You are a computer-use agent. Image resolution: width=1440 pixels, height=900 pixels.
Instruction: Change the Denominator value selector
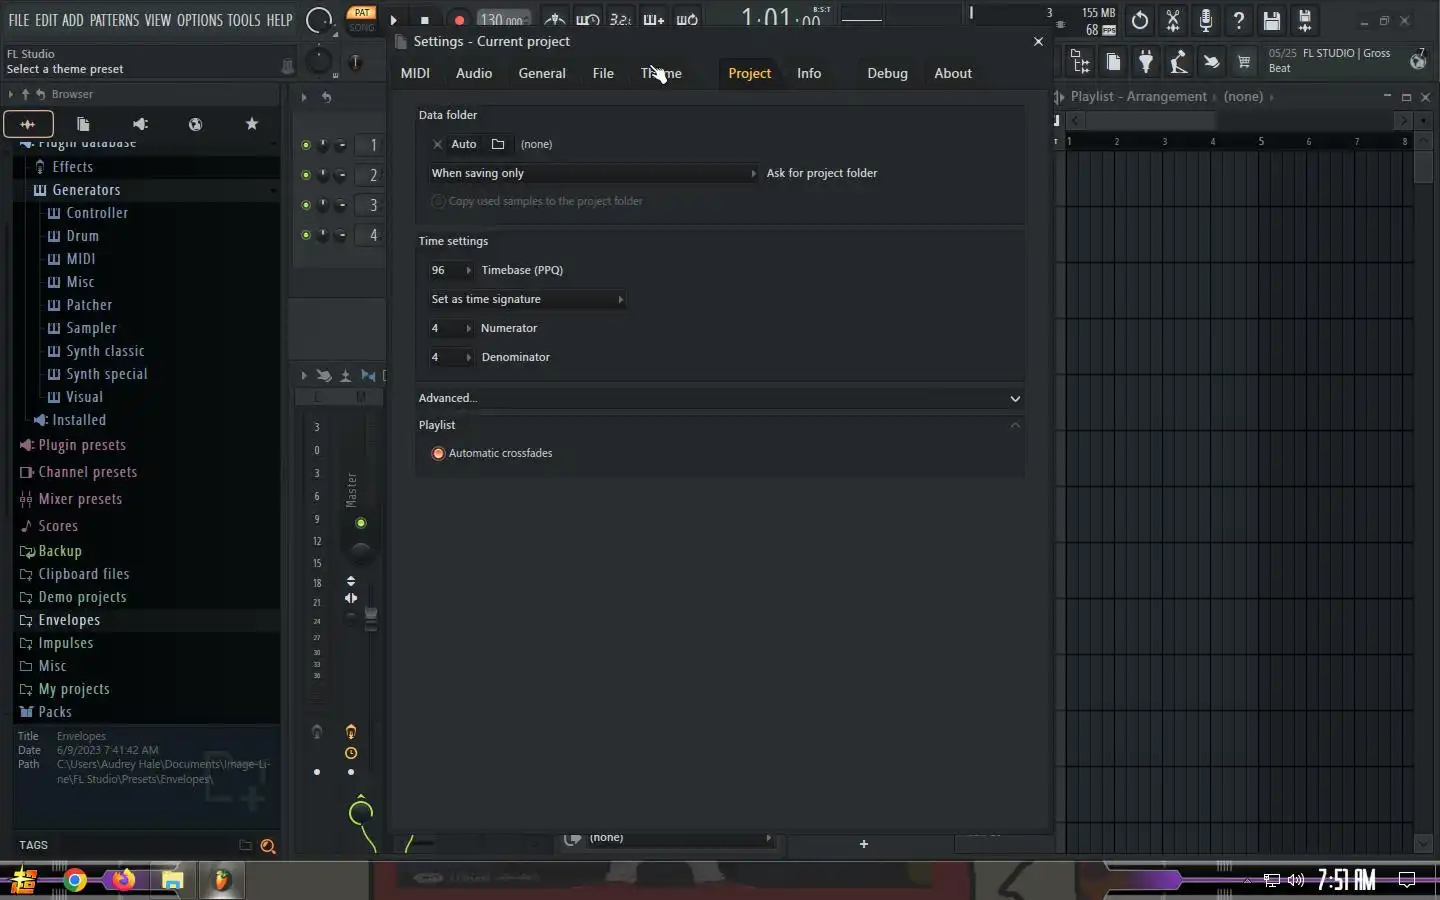(451, 357)
